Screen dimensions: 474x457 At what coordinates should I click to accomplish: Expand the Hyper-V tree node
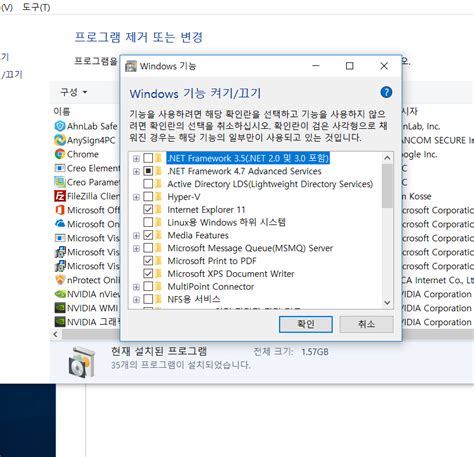point(136,197)
